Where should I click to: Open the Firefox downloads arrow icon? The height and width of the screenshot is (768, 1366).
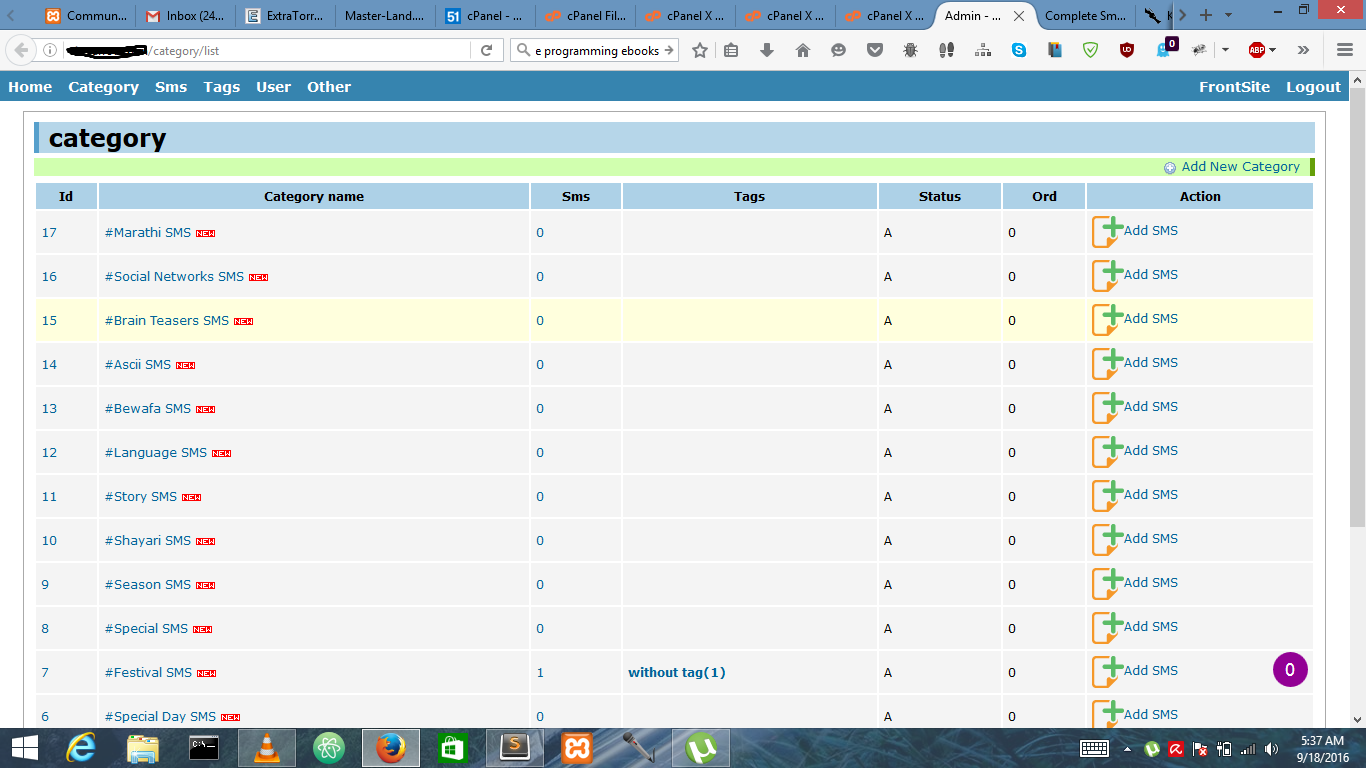[767, 50]
